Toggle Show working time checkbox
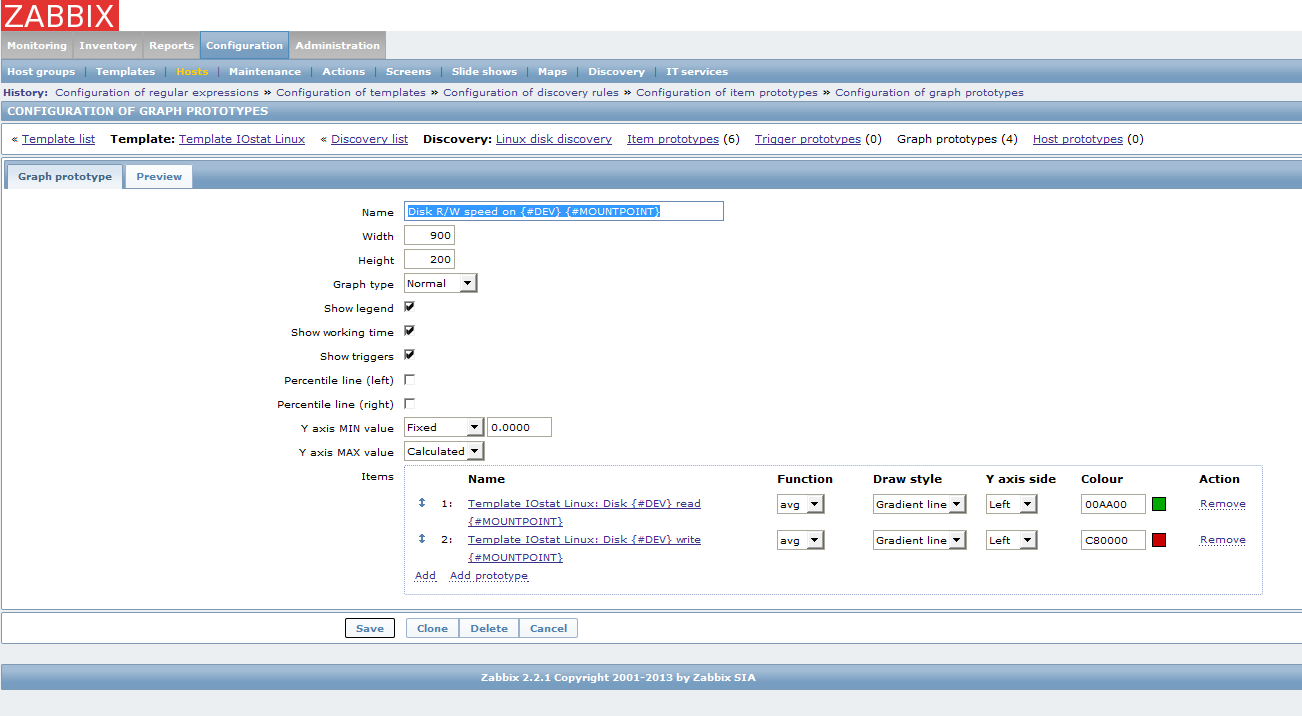Screen dimensions: 1302x716 pyautogui.click(x=409, y=331)
